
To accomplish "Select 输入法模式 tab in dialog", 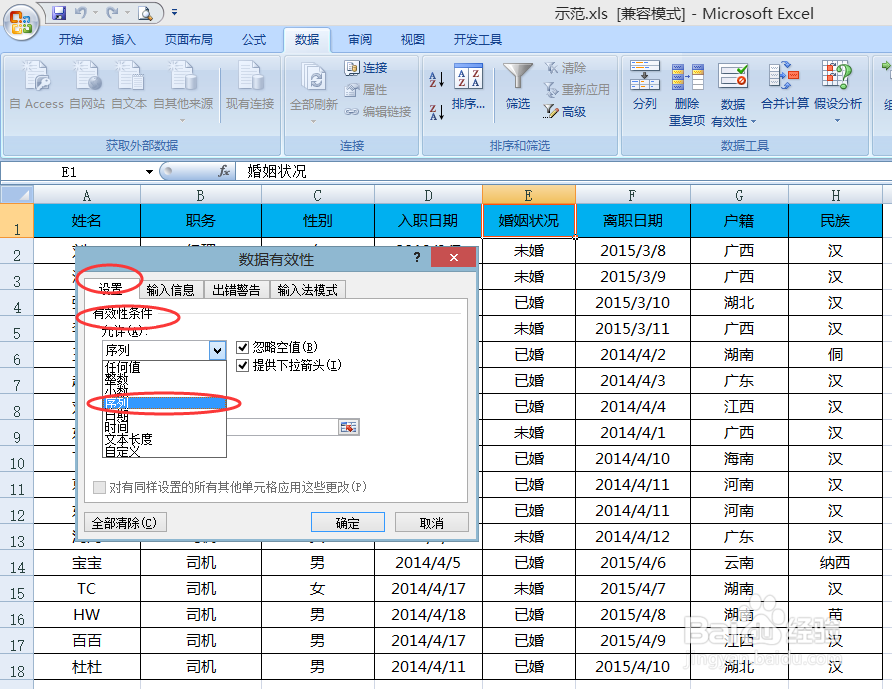I will (x=307, y=290).
